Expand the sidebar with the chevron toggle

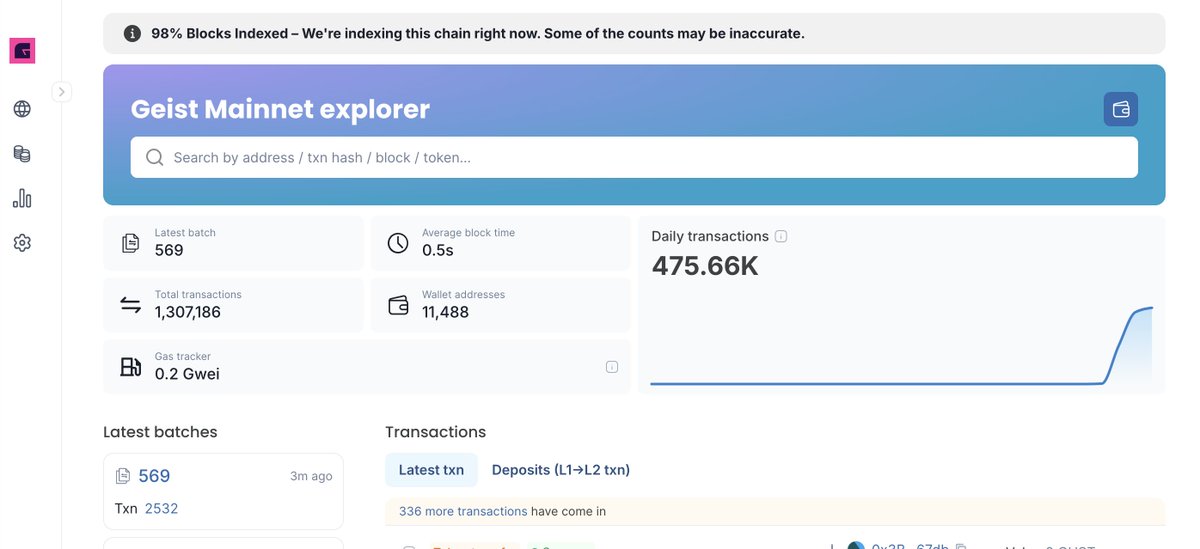coord(61,92)
